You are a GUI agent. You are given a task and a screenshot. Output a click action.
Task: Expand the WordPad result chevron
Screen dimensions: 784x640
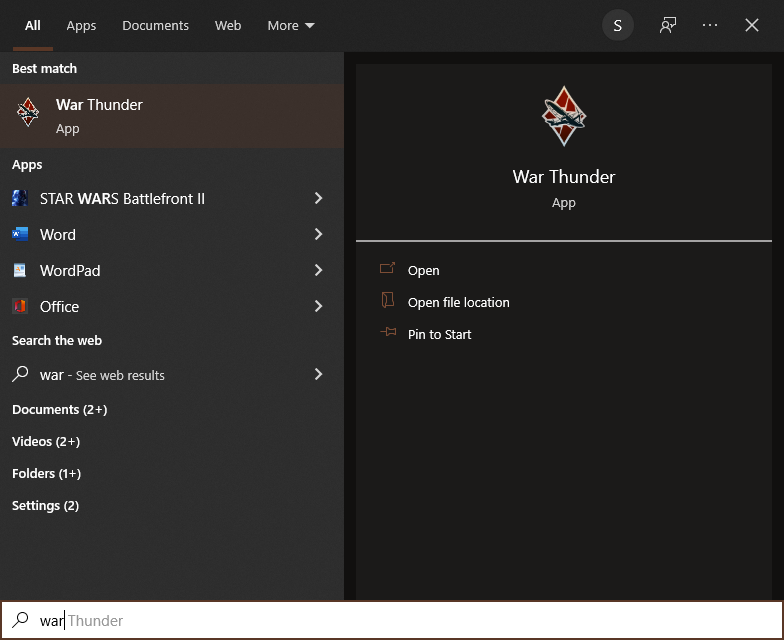pos(318,270)
